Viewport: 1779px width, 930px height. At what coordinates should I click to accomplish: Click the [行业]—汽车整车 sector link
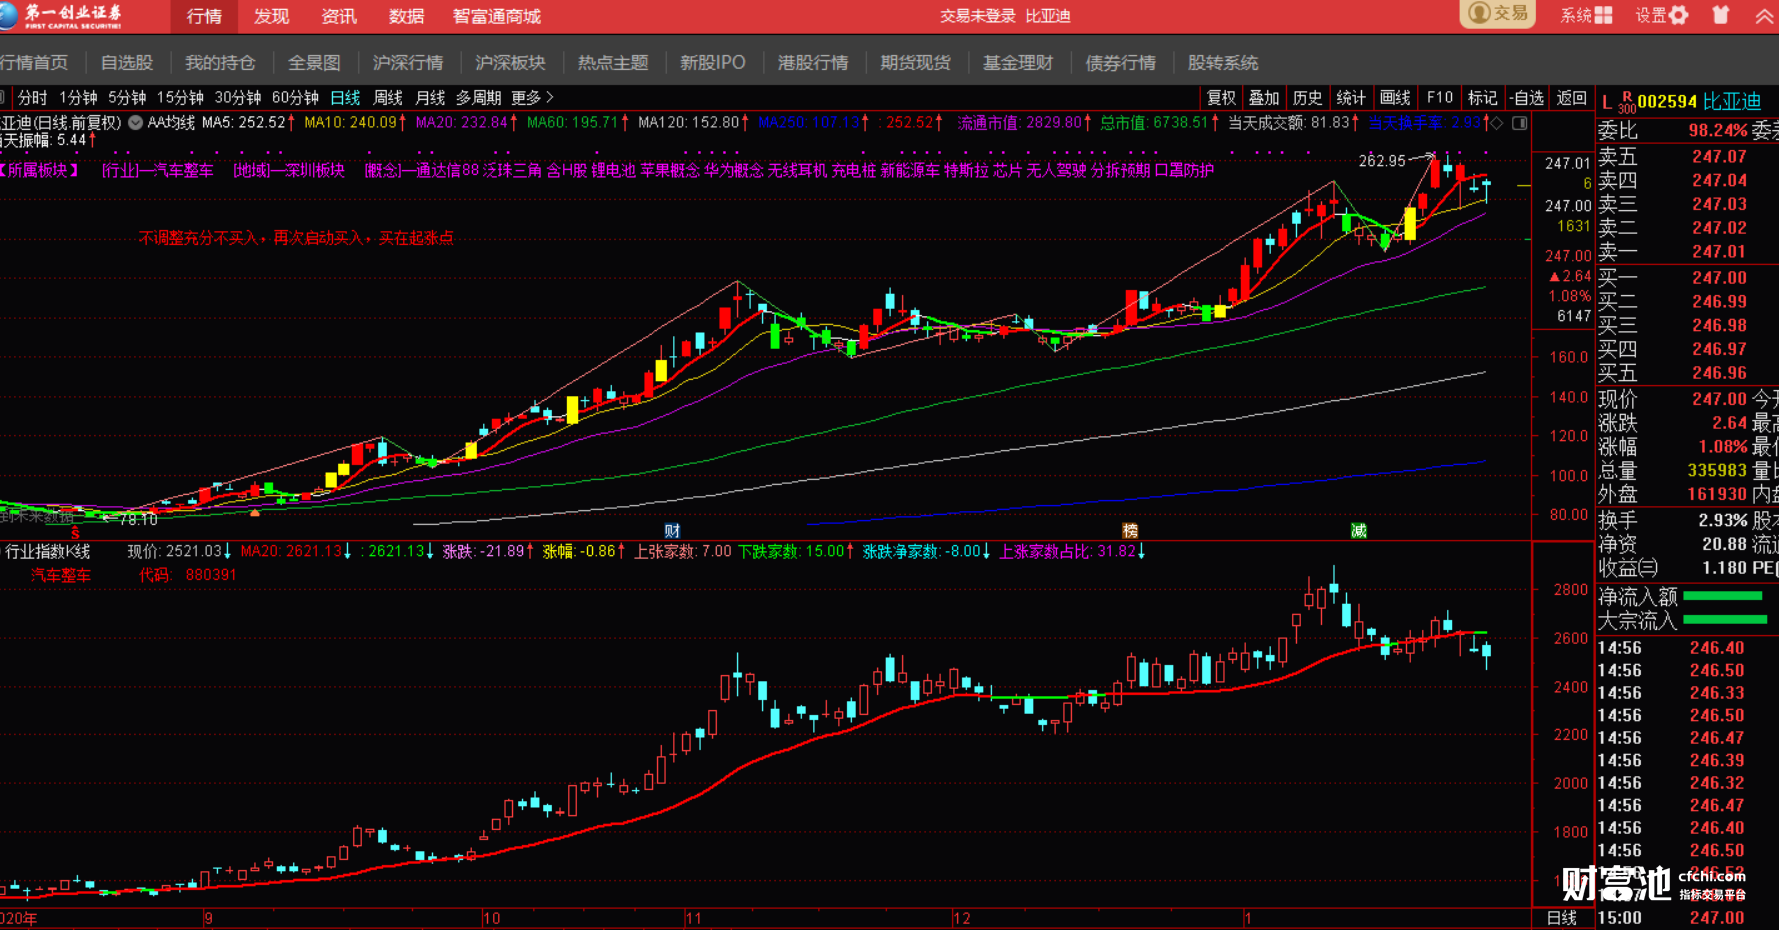[158, 171]
